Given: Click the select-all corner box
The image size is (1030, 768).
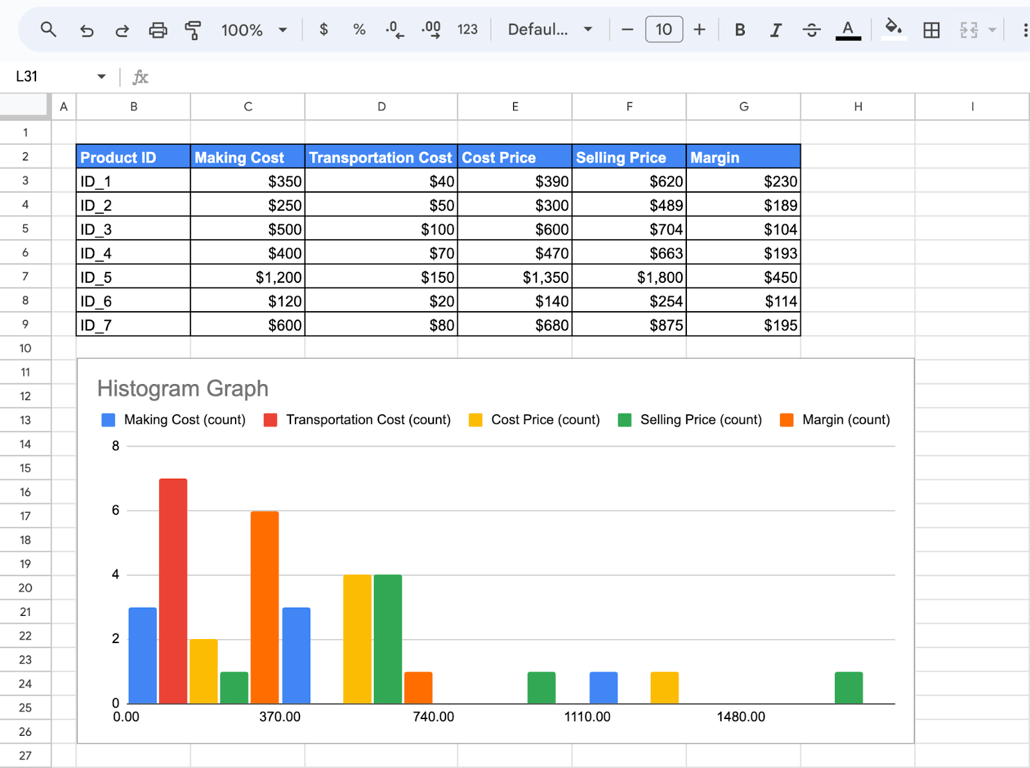Looking at the screenshot, I should [25, 106].
